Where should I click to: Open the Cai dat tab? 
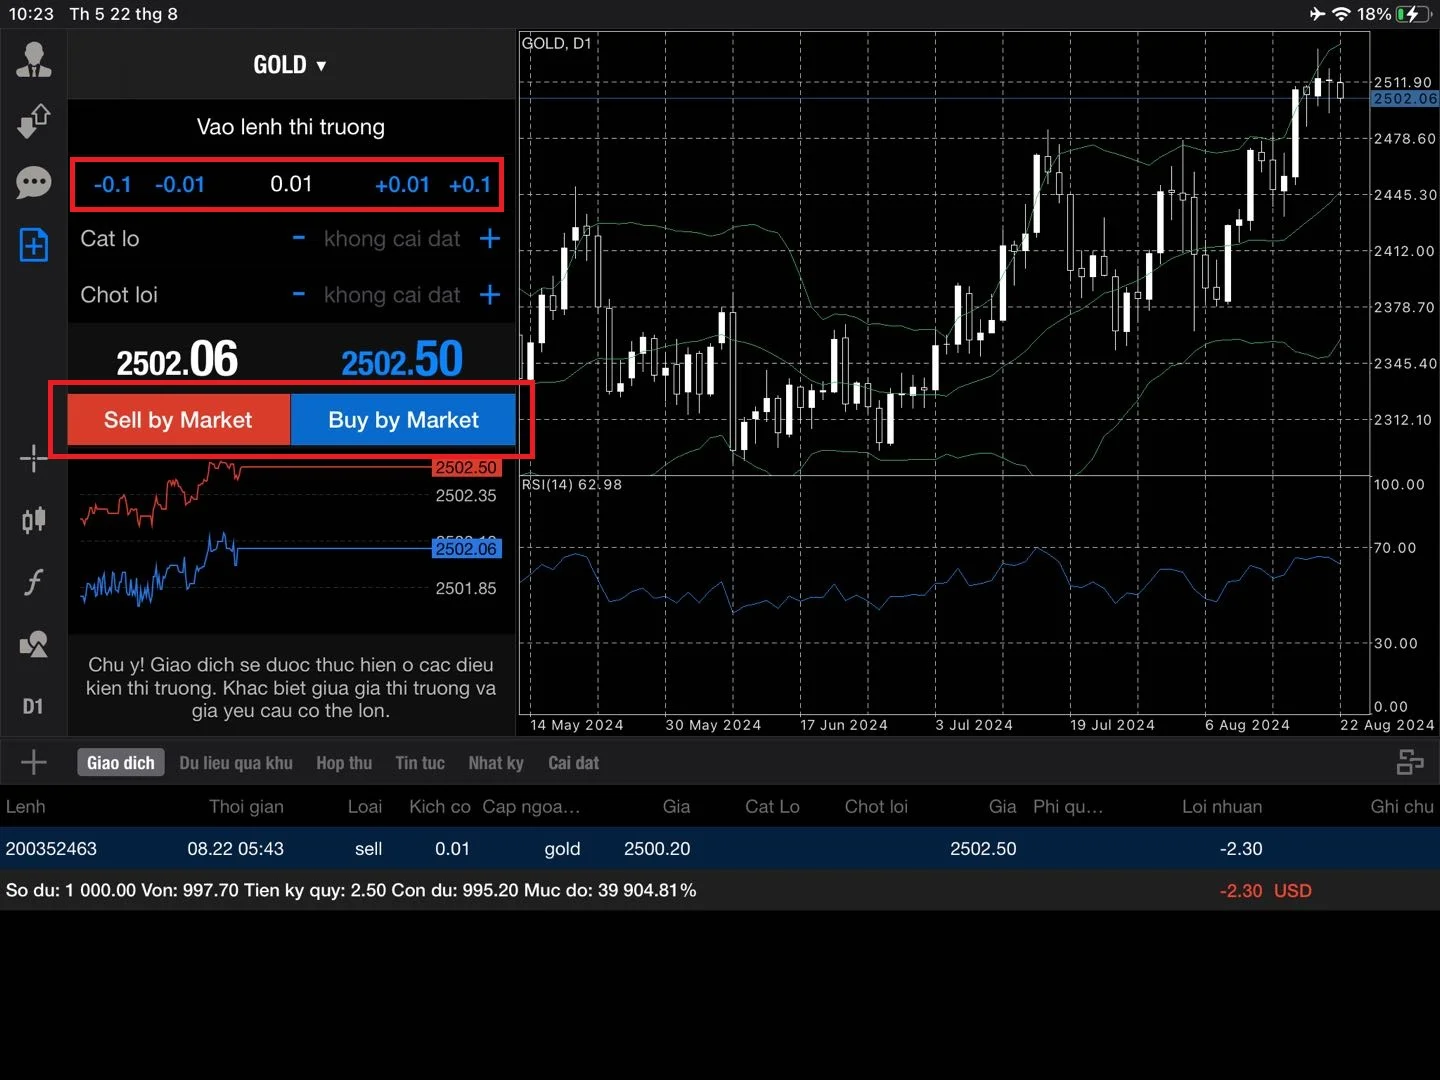[573, 763]
